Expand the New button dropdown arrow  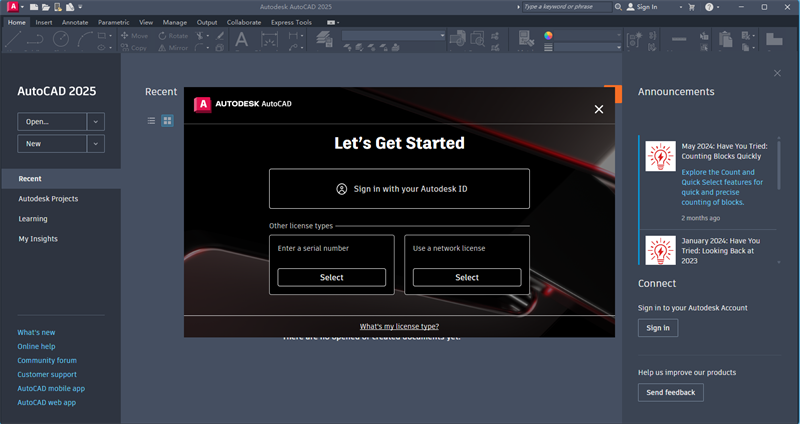coord(96,144)
